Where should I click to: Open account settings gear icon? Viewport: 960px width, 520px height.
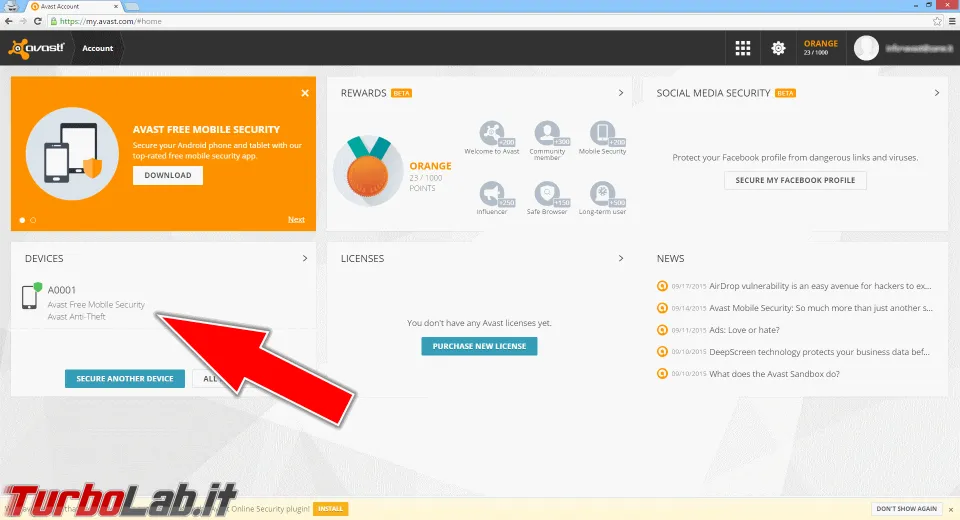[778, 48]
